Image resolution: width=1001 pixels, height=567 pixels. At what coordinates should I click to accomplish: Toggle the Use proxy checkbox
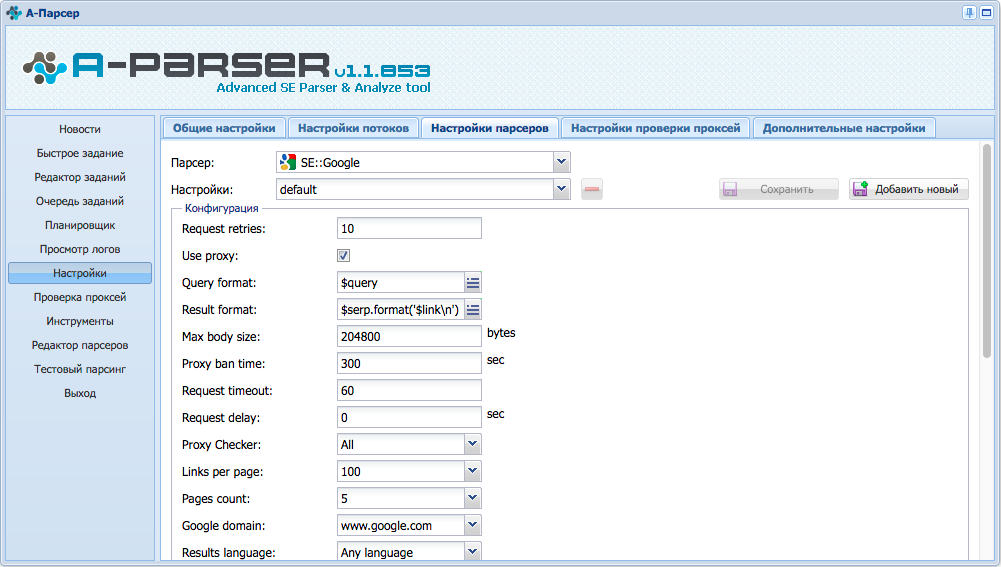[x=343, y=255]
